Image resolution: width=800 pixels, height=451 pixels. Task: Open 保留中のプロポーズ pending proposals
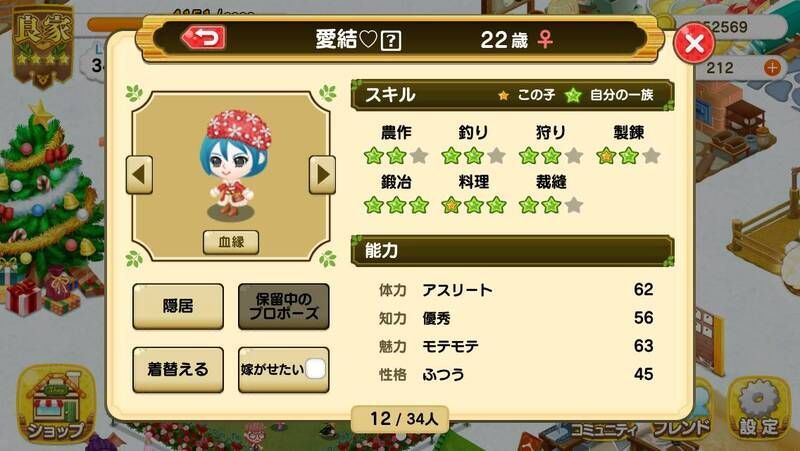coord(284,306)
